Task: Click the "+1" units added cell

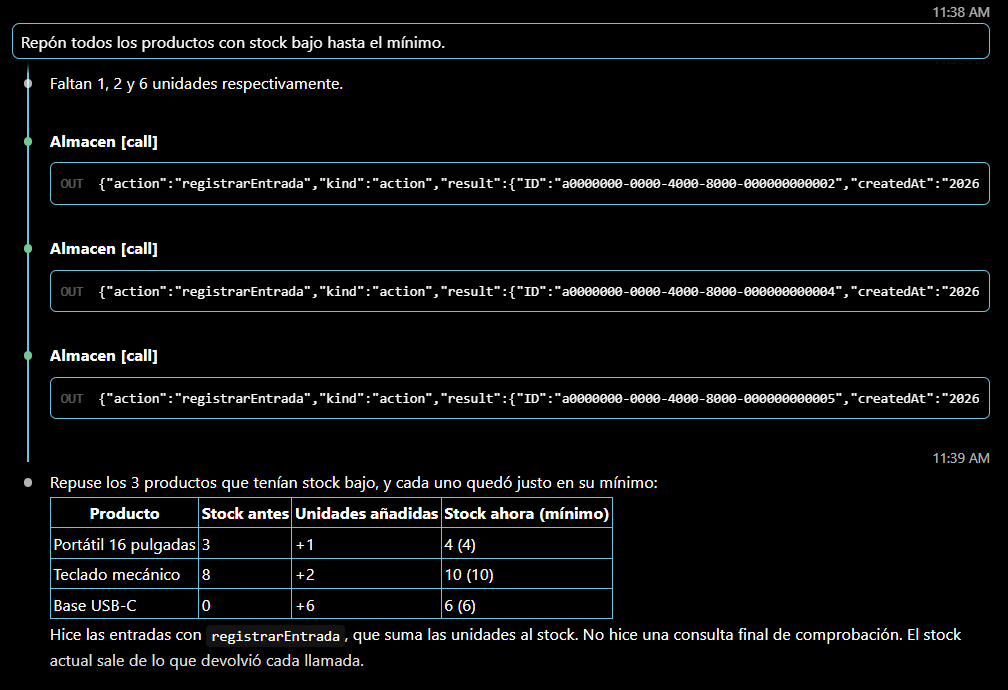Action: pyautogui.click(x=366, y=544)
